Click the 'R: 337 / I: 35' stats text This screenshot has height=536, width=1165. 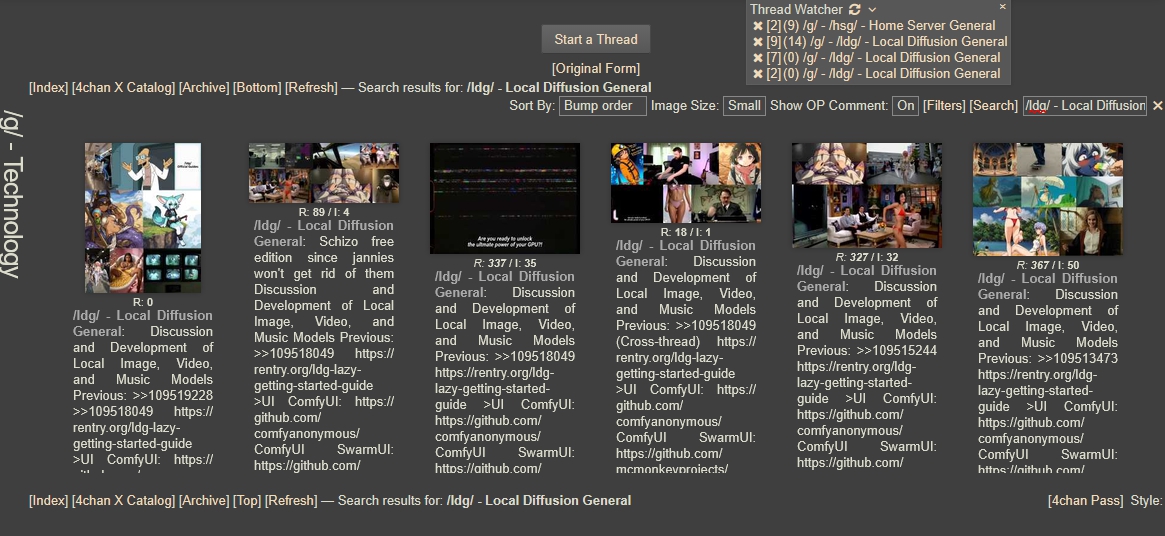[x=504, y=263]
